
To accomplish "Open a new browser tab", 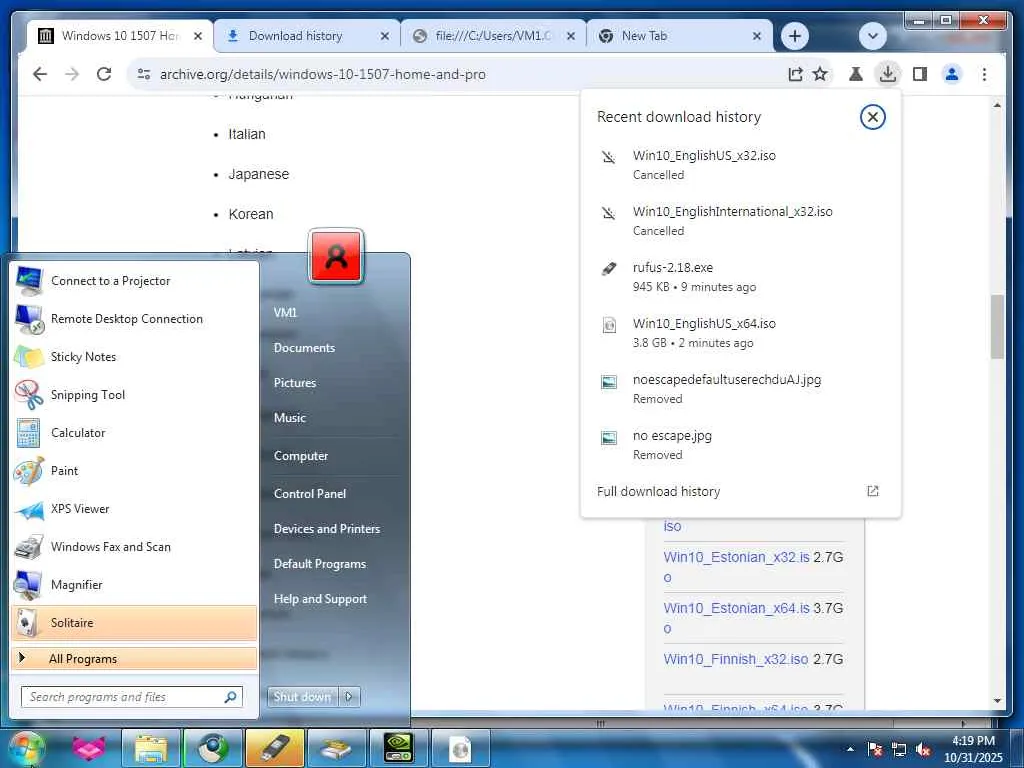I will [x=795, y=36].
